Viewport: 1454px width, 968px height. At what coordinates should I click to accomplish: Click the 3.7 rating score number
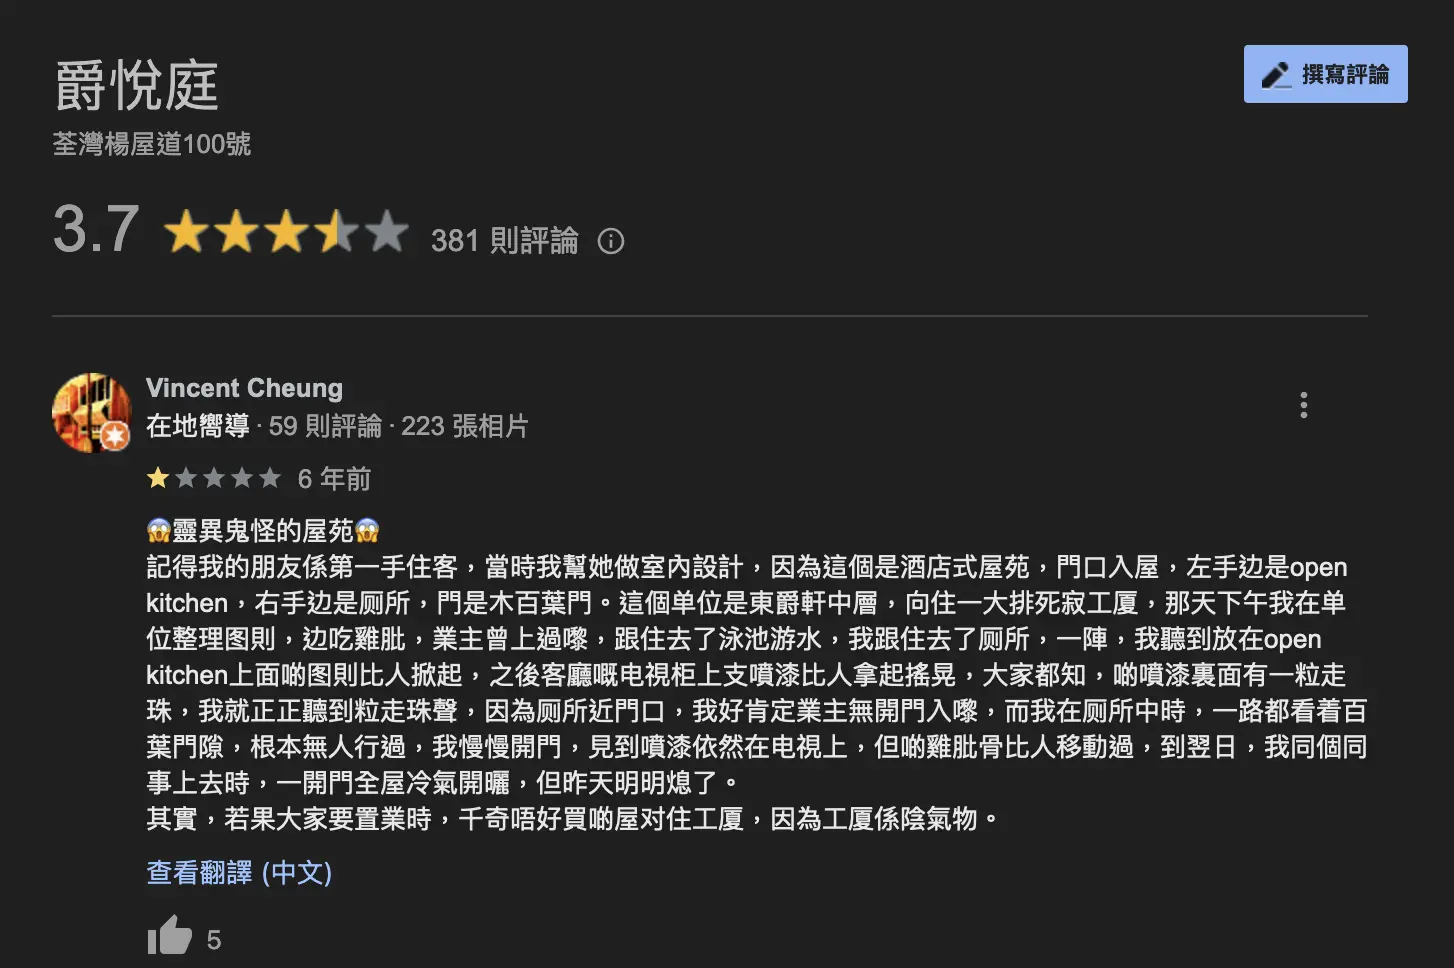click(96, 230)
